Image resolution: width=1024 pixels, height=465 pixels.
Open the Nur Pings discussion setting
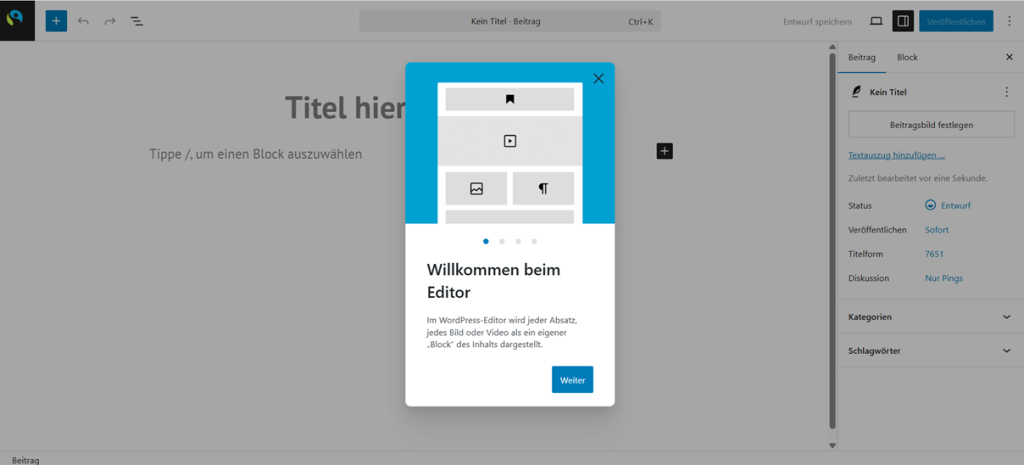pyautogui.click(x=944, y=278)
